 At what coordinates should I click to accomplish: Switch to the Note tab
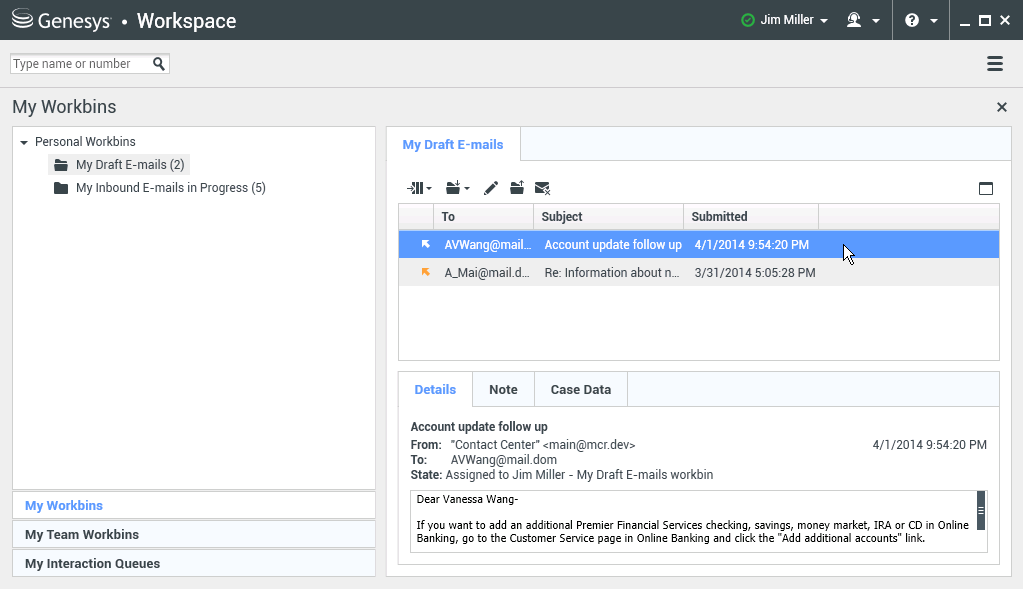(503, 390)
